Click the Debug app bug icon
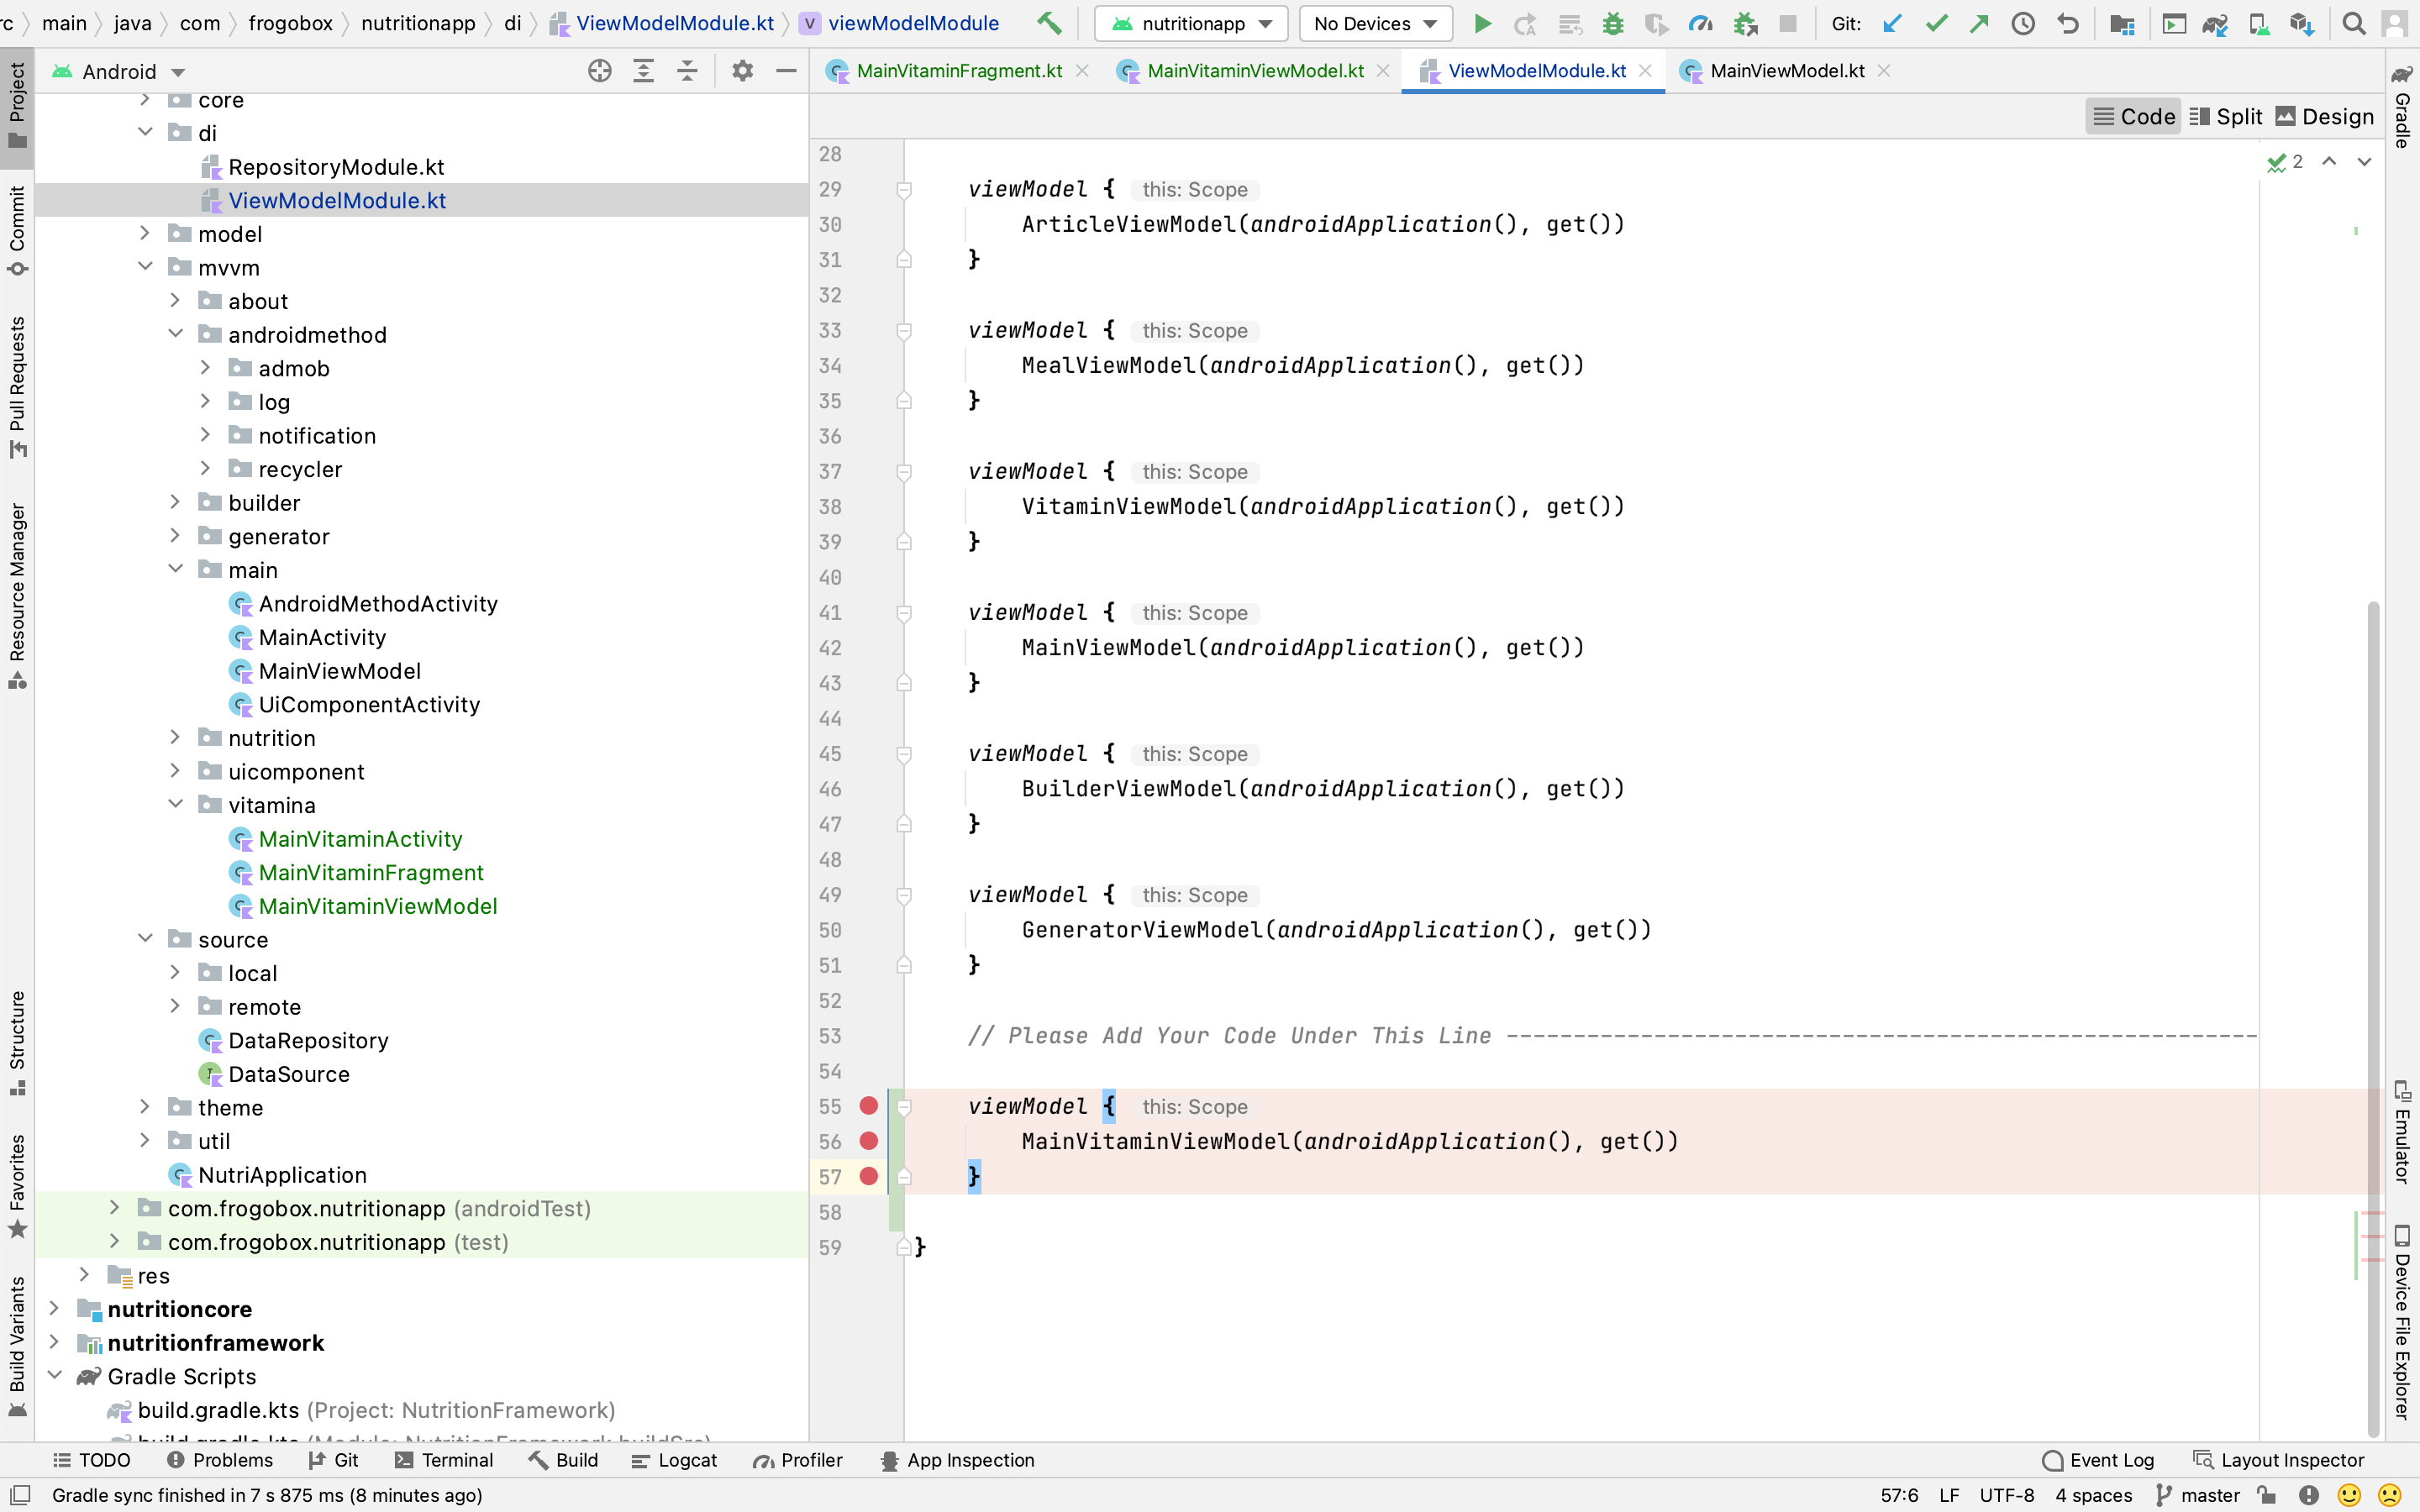 [x=1612, y=23]
